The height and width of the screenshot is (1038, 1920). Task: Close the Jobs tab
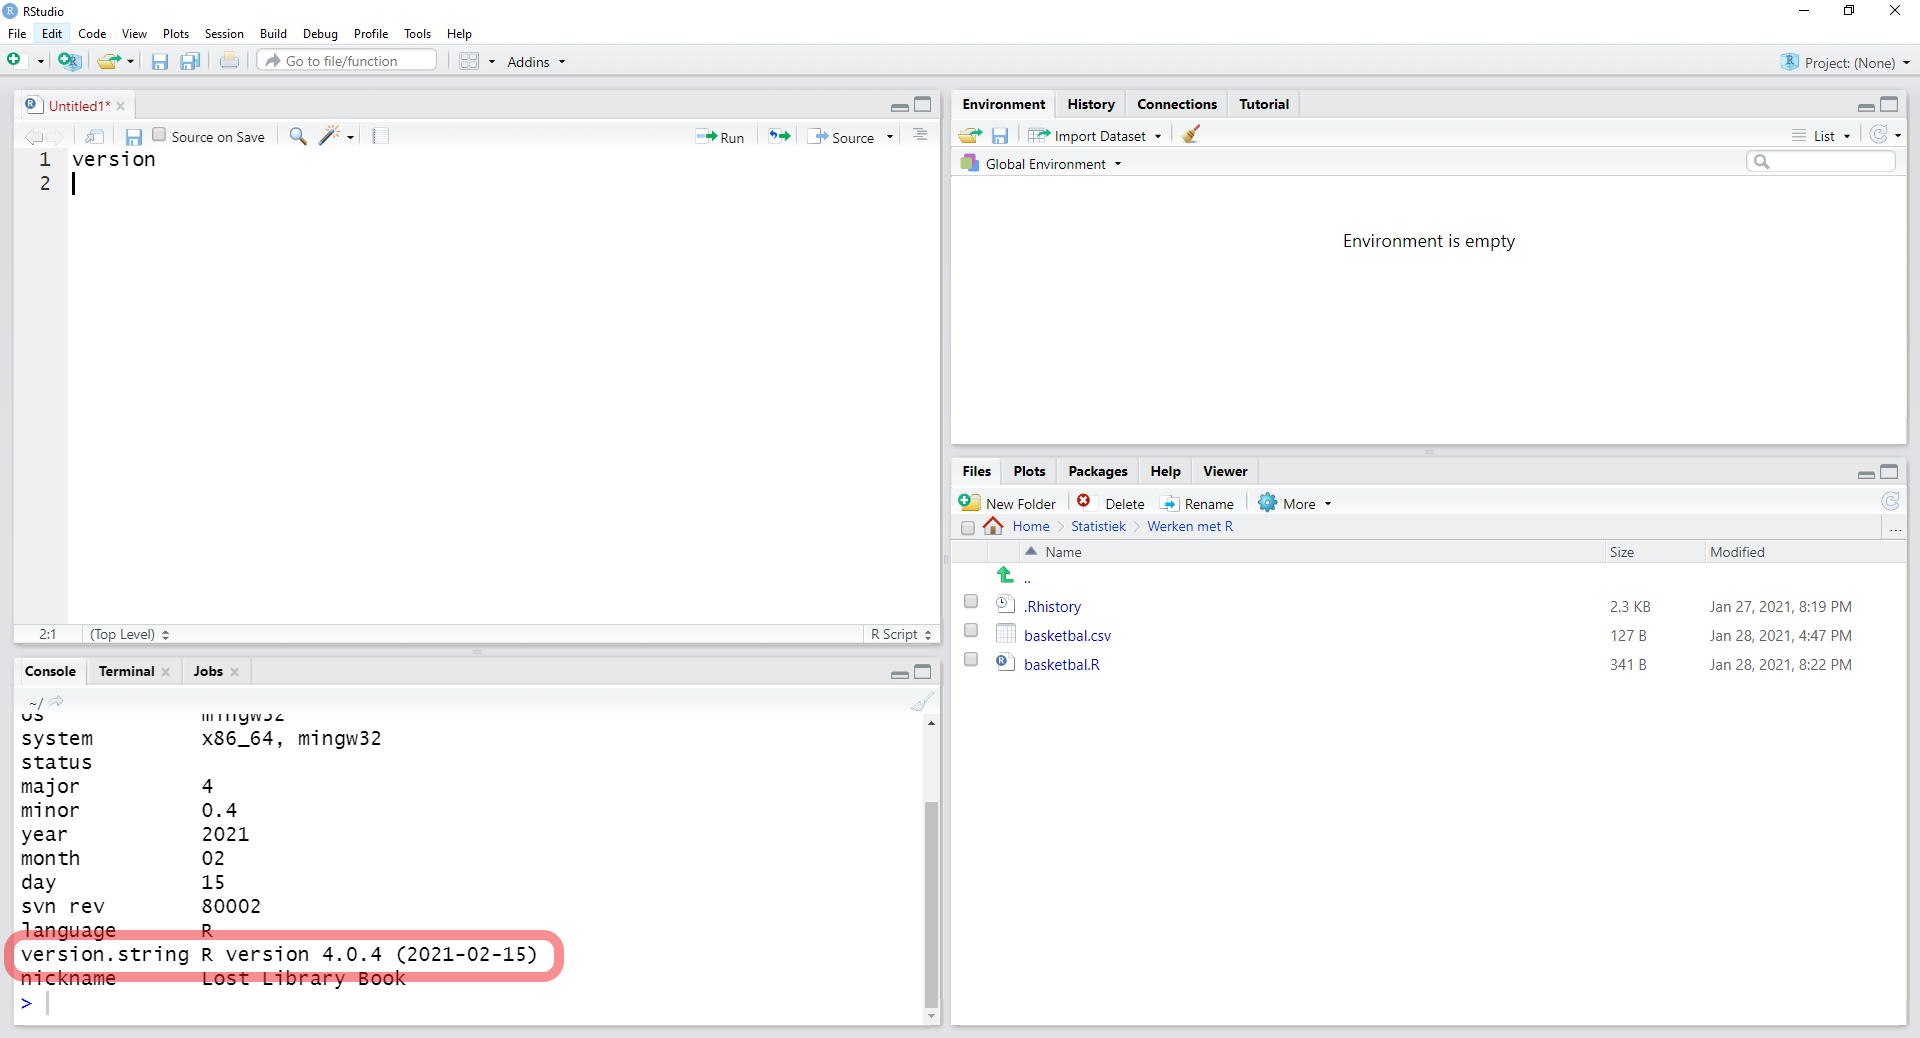pos(235,672)
